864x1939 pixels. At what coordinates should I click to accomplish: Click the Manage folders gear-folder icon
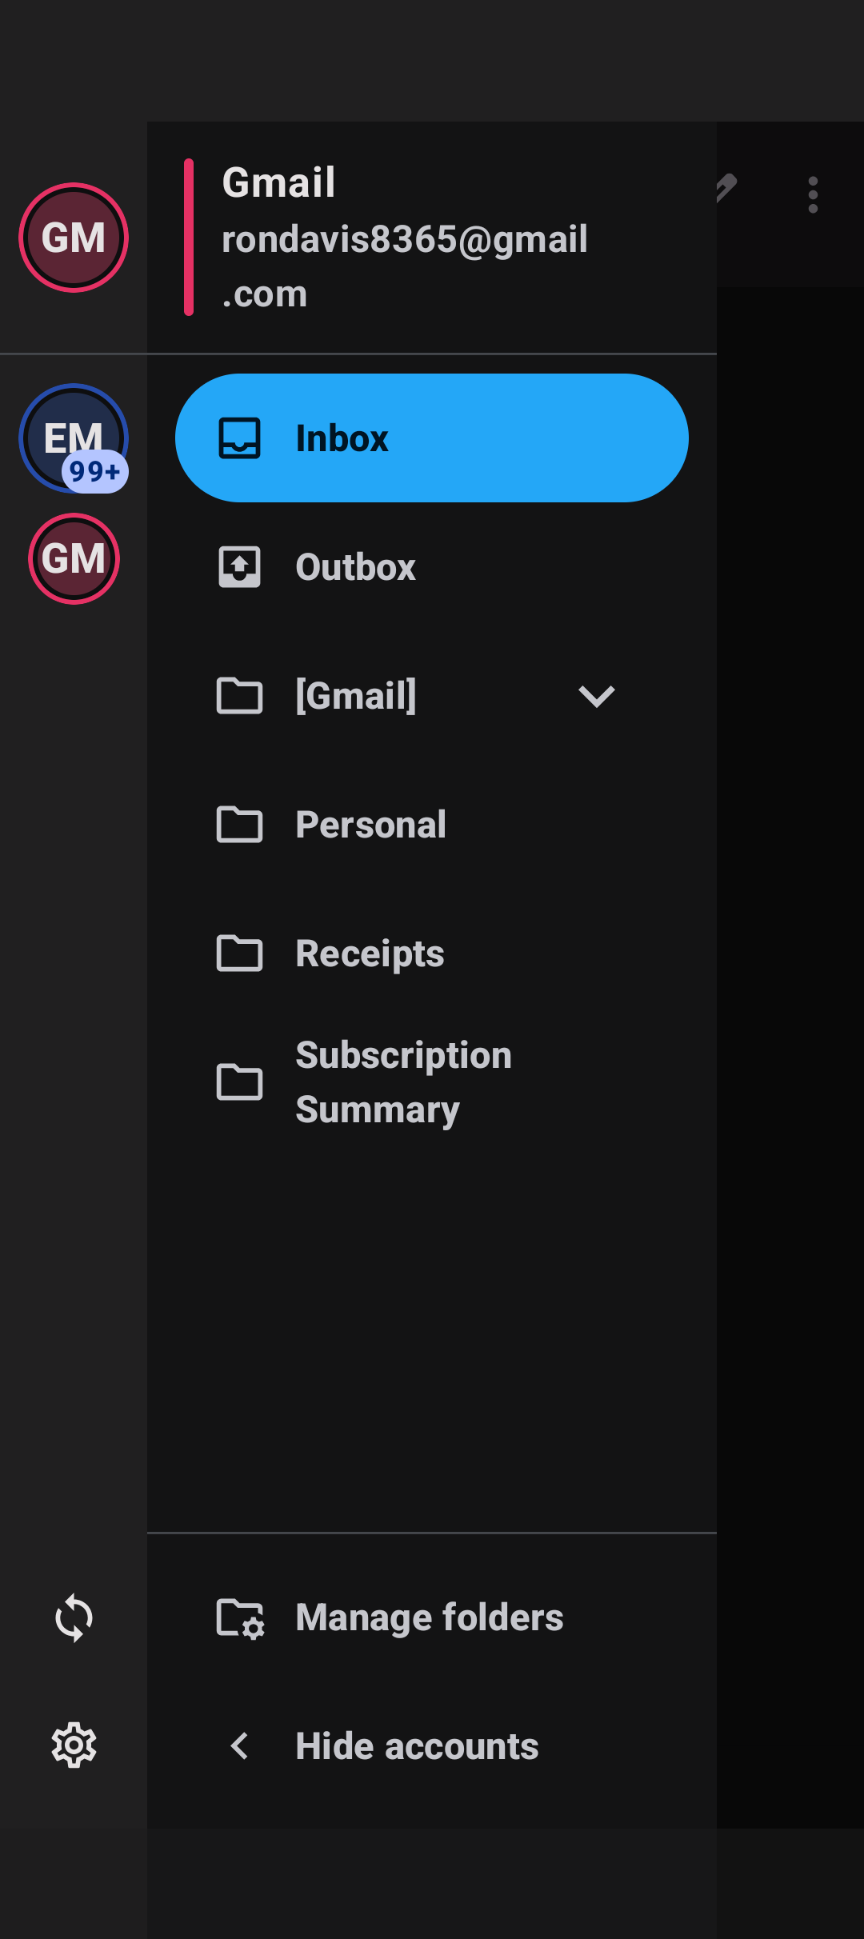click(x=240, y=1618)
